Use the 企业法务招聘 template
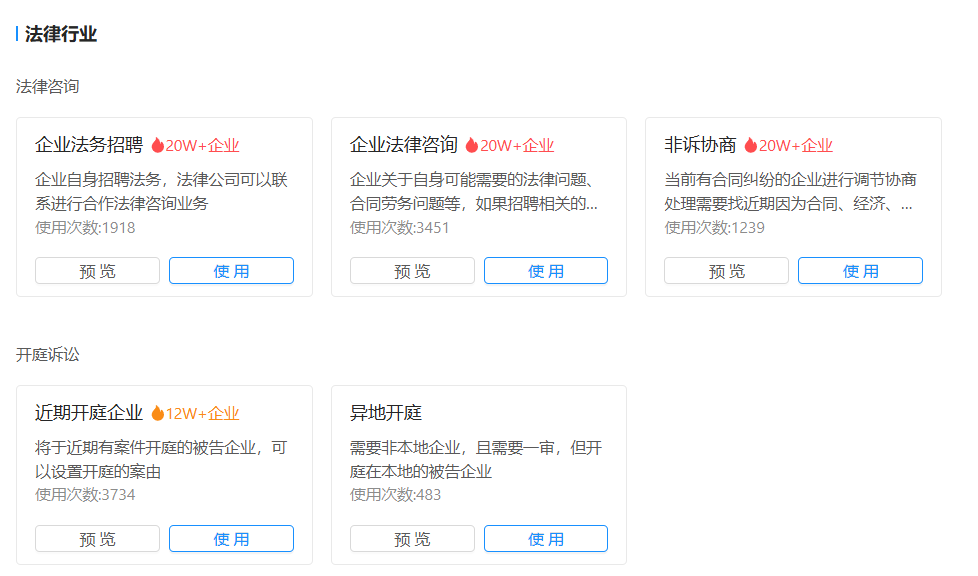This screenshot has width=978, height=576. coord(231,271)
